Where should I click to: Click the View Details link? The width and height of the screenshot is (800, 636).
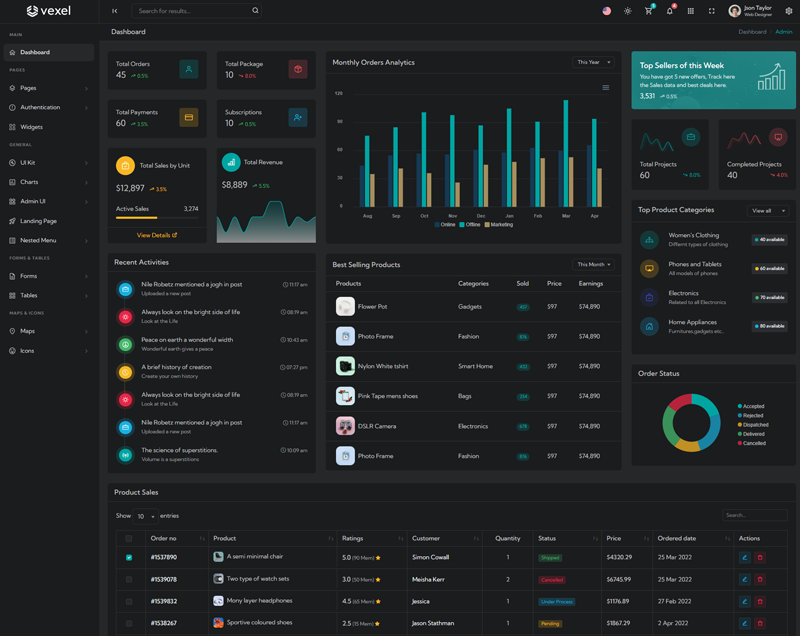tap(157, 235)
